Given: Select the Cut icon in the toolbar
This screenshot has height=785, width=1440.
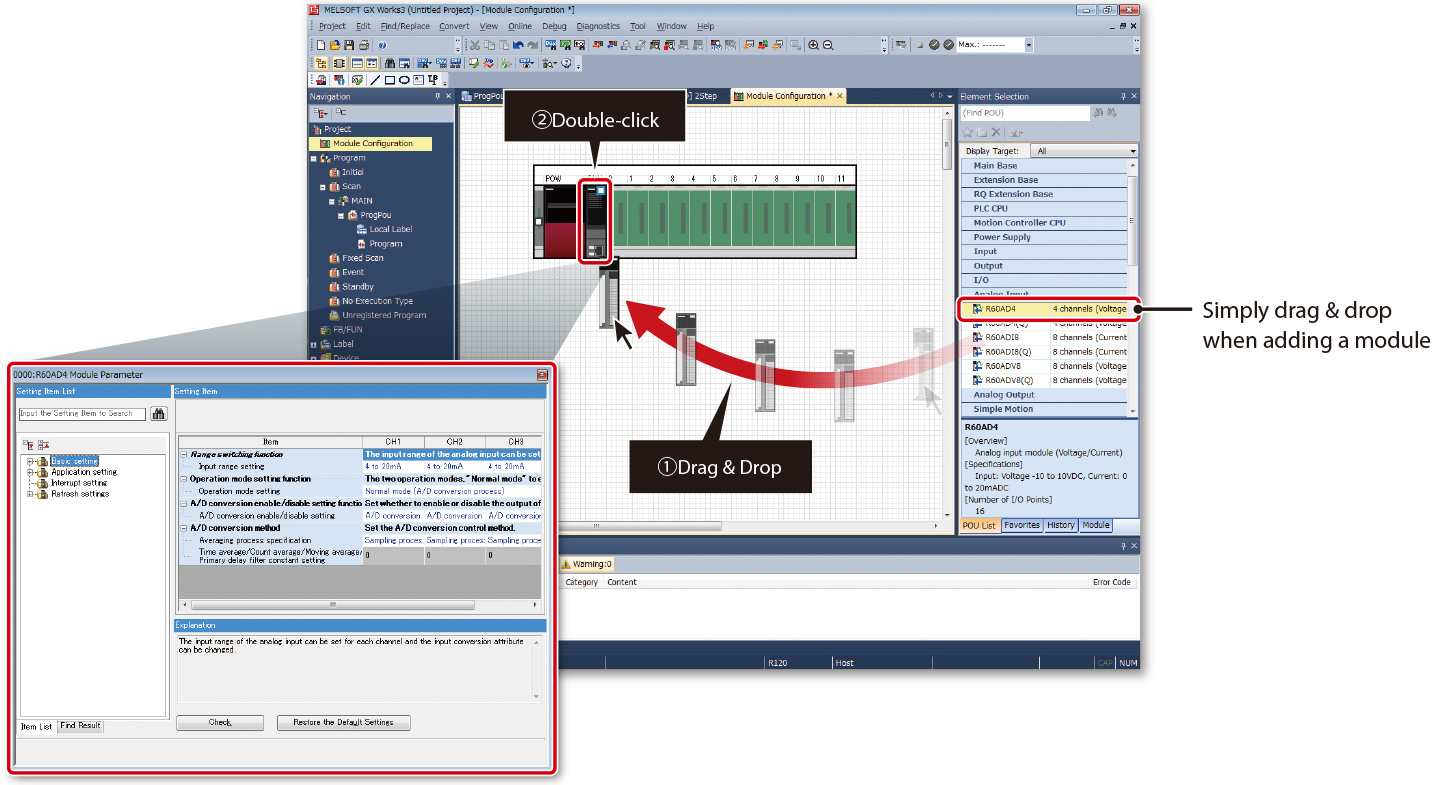Looking at the screenshot, I should (x=474, y=45).
